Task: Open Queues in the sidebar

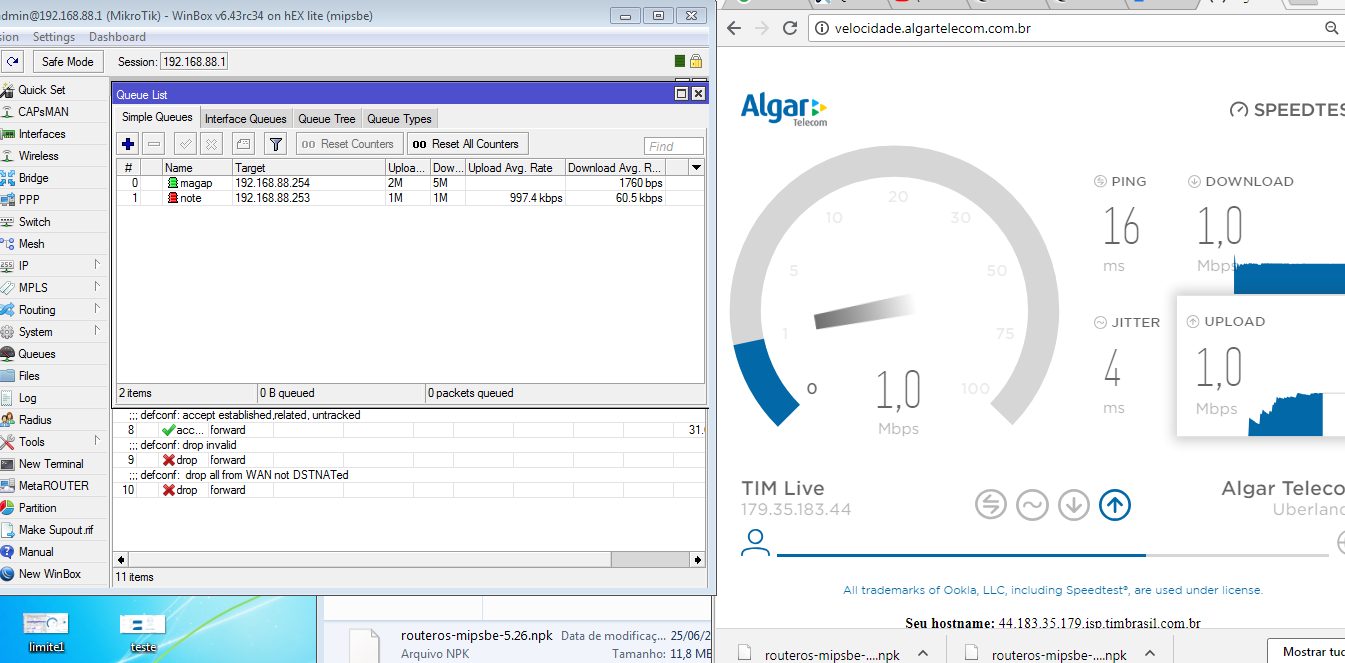Action: (37, 354)
